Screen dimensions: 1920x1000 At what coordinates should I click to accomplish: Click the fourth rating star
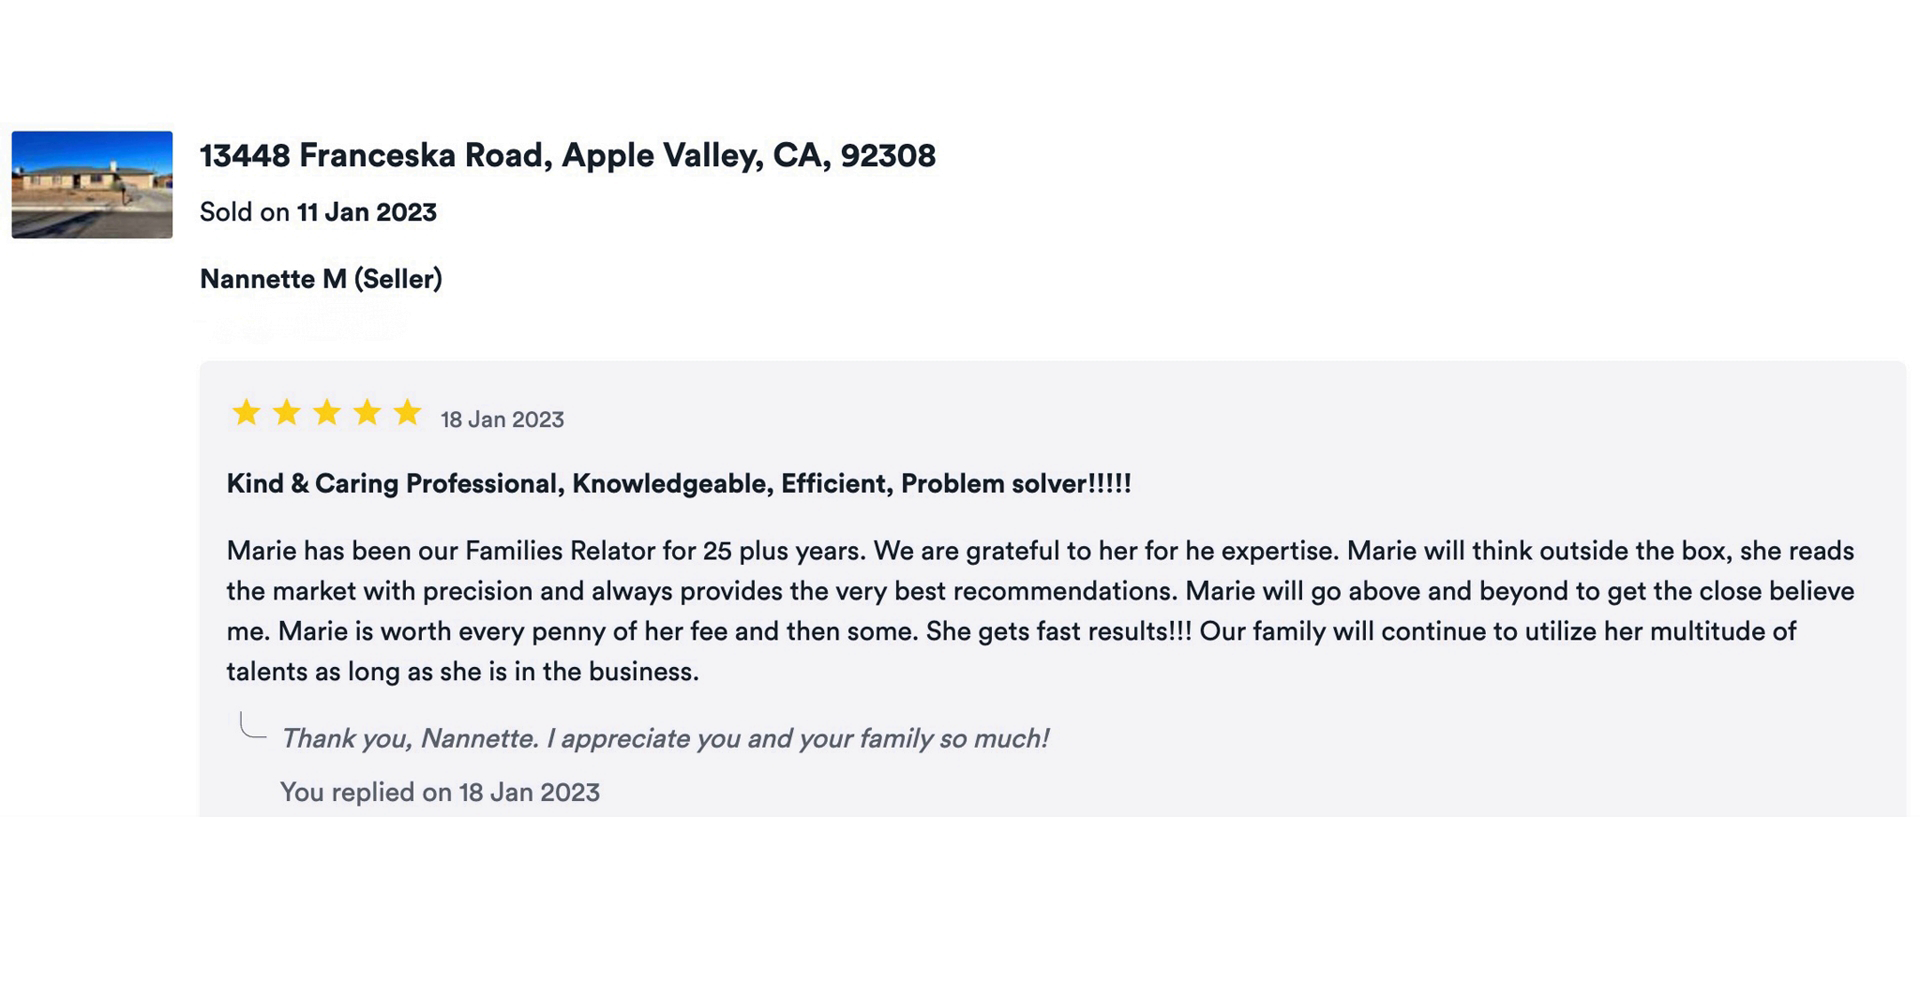coord(367,413)
